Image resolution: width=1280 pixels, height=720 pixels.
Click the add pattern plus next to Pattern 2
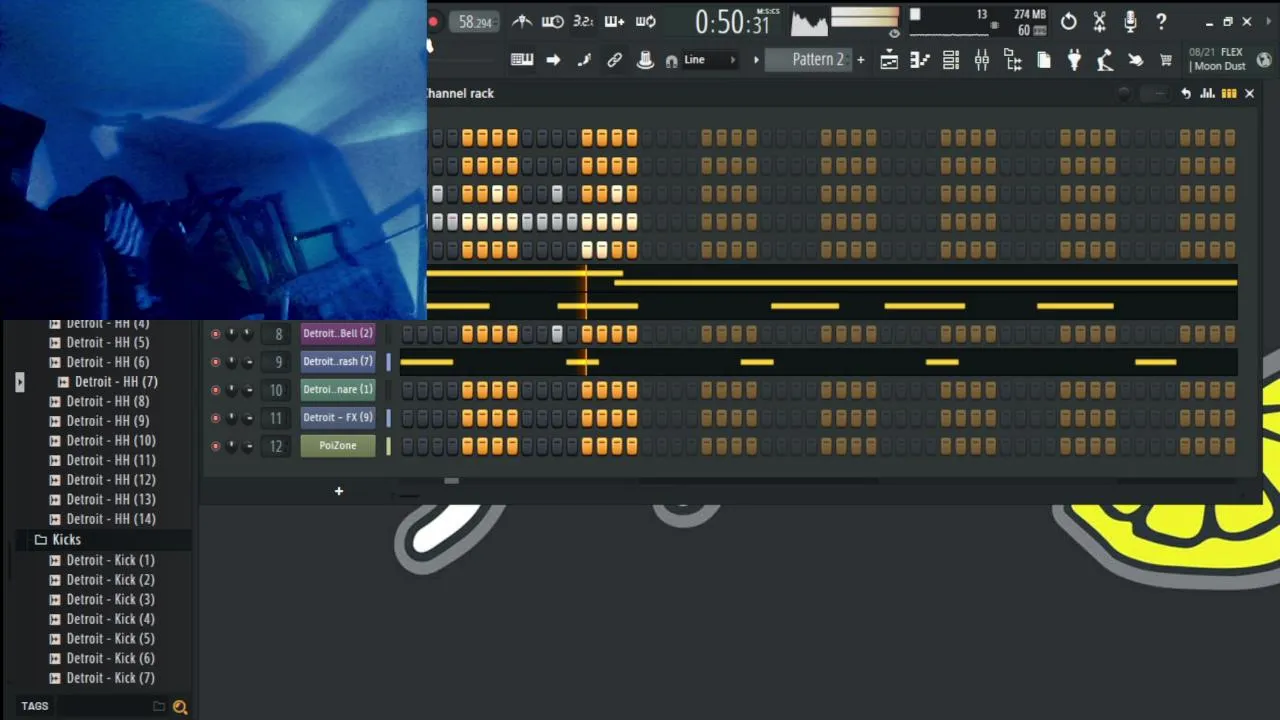(860, 60)
